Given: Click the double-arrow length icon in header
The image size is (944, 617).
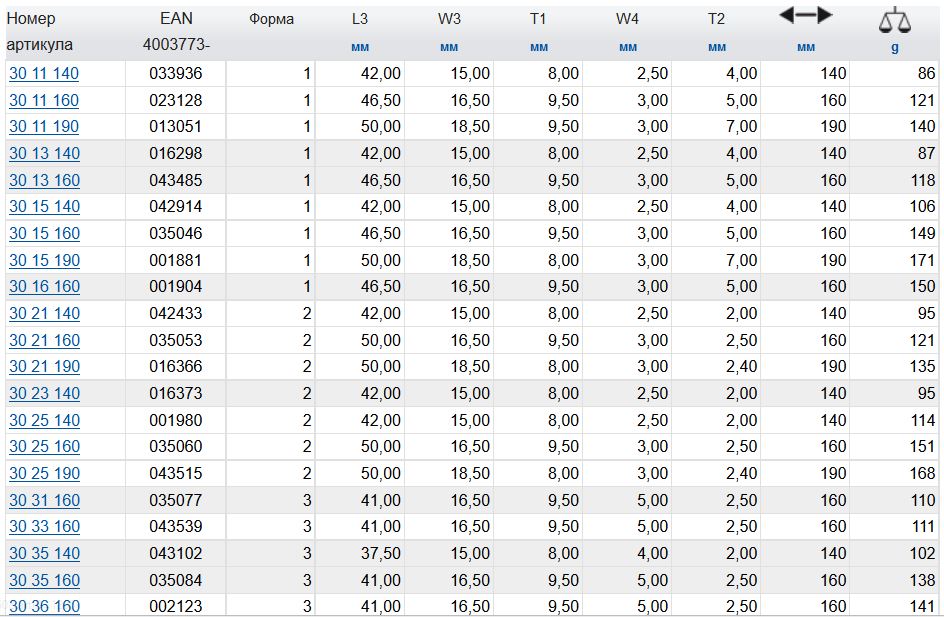Looking at the screenshot, I should click(805, 15).
